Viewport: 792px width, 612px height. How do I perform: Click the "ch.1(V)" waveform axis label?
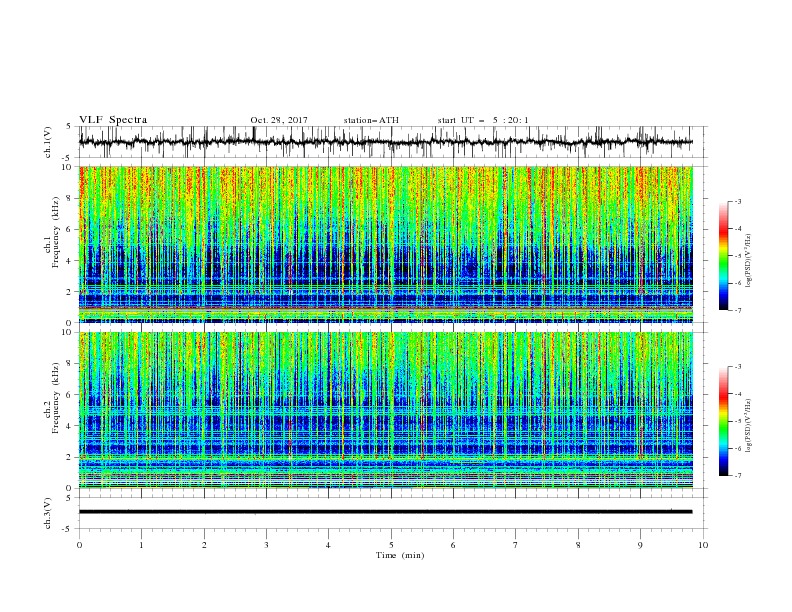[x=48, y=142]
